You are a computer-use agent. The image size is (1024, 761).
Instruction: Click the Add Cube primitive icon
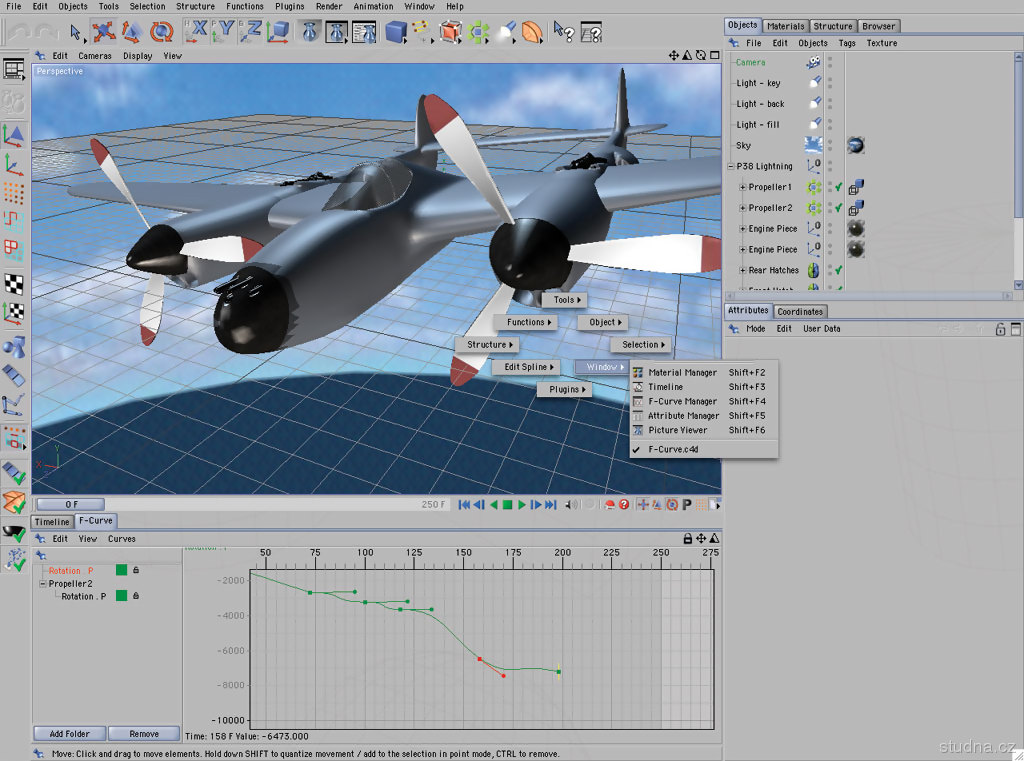(x=396, y=32)
